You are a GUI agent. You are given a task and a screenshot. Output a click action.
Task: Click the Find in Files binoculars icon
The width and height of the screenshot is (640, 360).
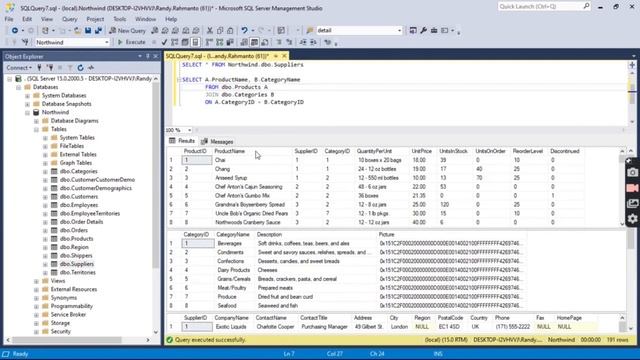[x=310, y=31]
